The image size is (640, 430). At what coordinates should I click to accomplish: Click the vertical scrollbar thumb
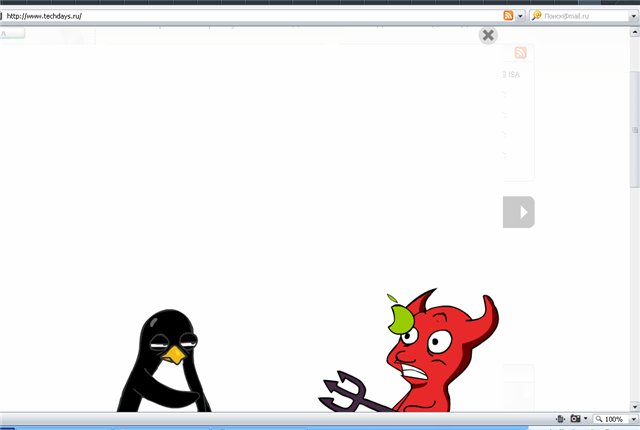635,130
